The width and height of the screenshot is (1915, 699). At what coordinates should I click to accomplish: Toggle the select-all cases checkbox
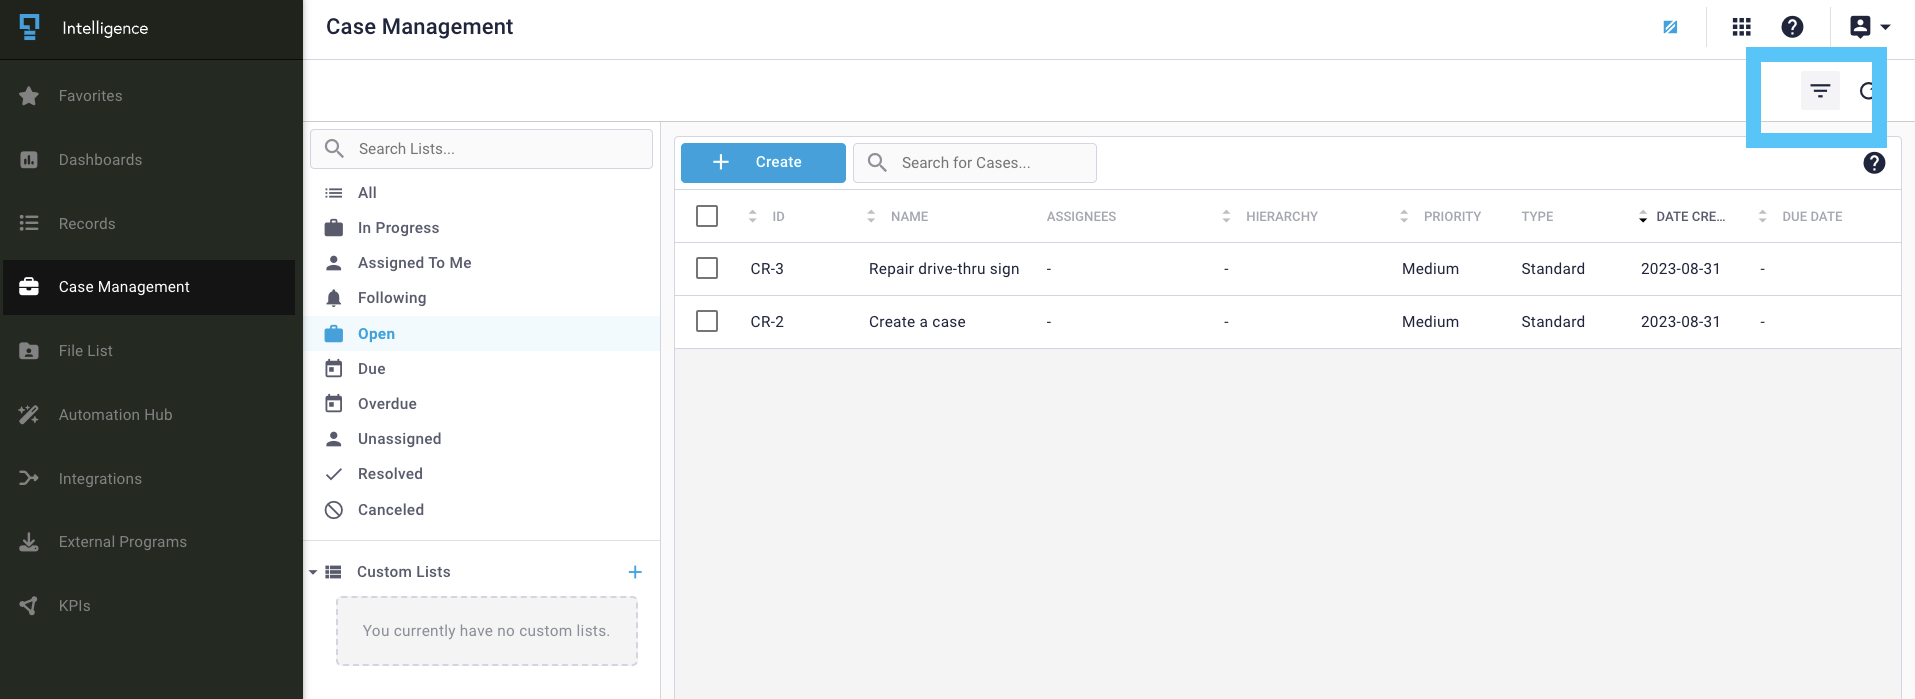707,216
